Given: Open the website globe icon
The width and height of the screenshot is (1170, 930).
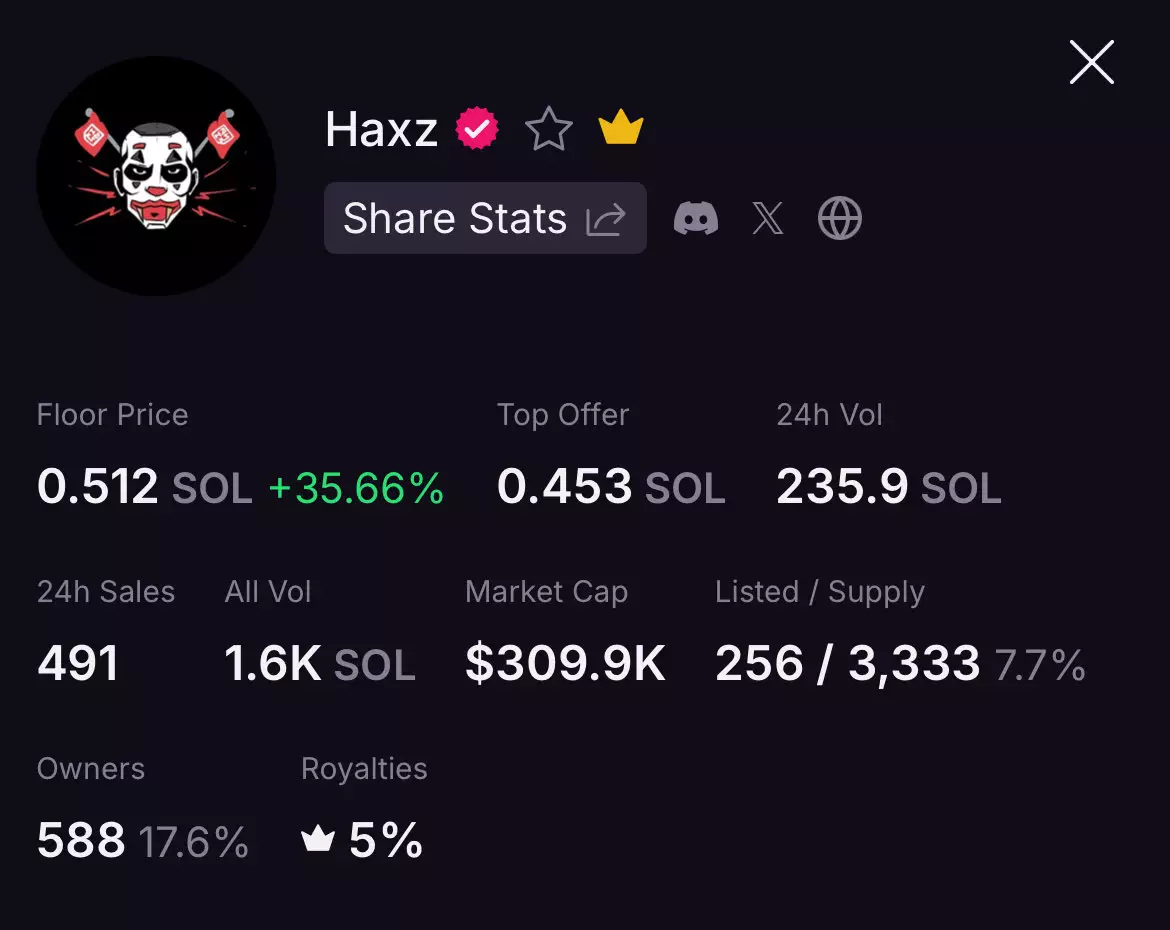Looking at the screenshot, I should [x=839, y=218].
